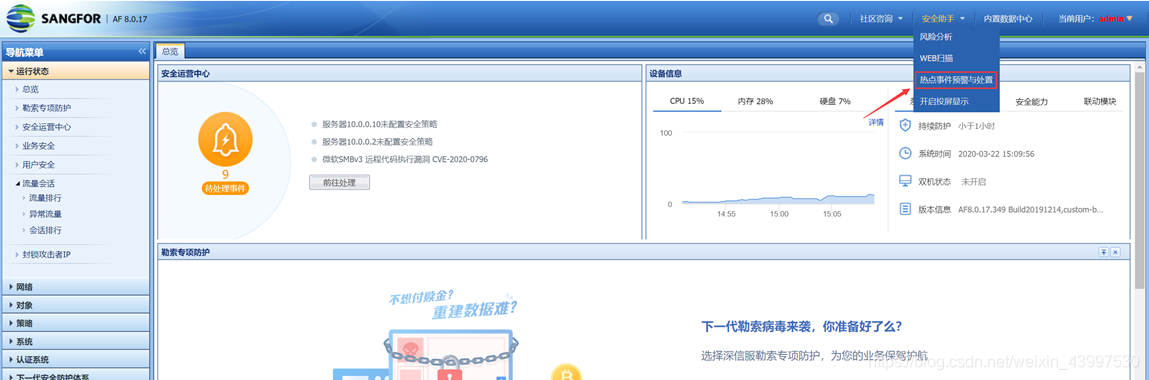Click the shield icon beside 持续防护

[905, 125]
